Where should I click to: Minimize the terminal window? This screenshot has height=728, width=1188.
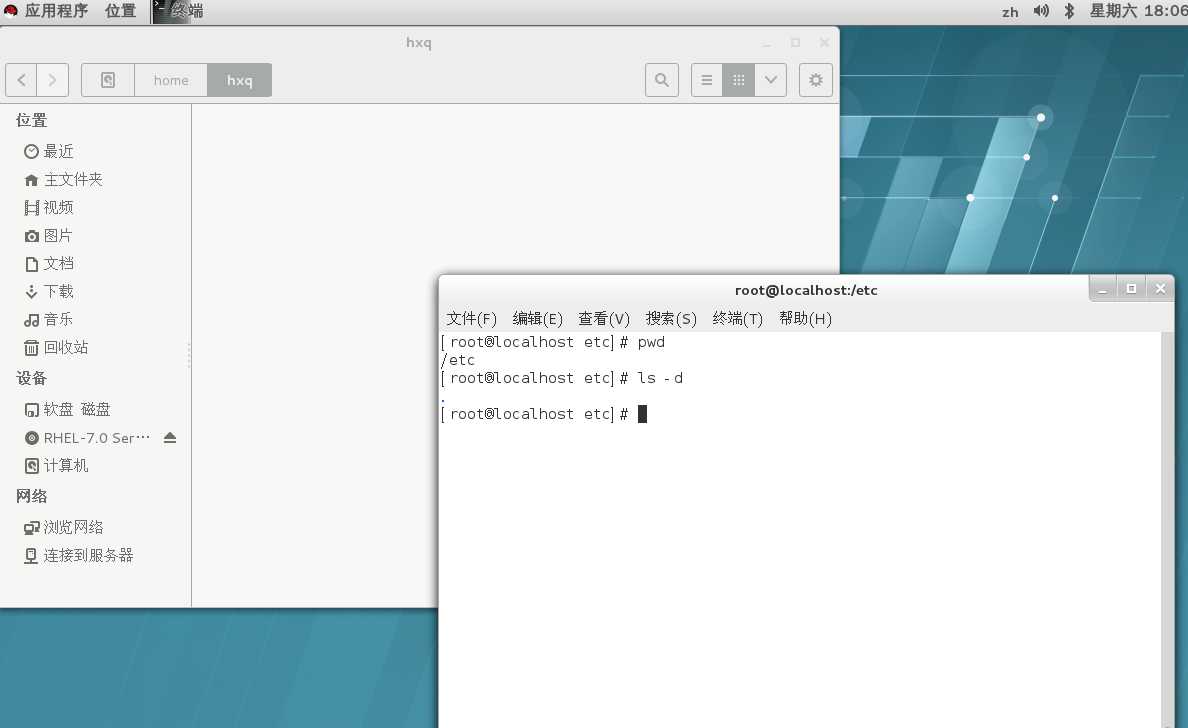(1102, 289)
